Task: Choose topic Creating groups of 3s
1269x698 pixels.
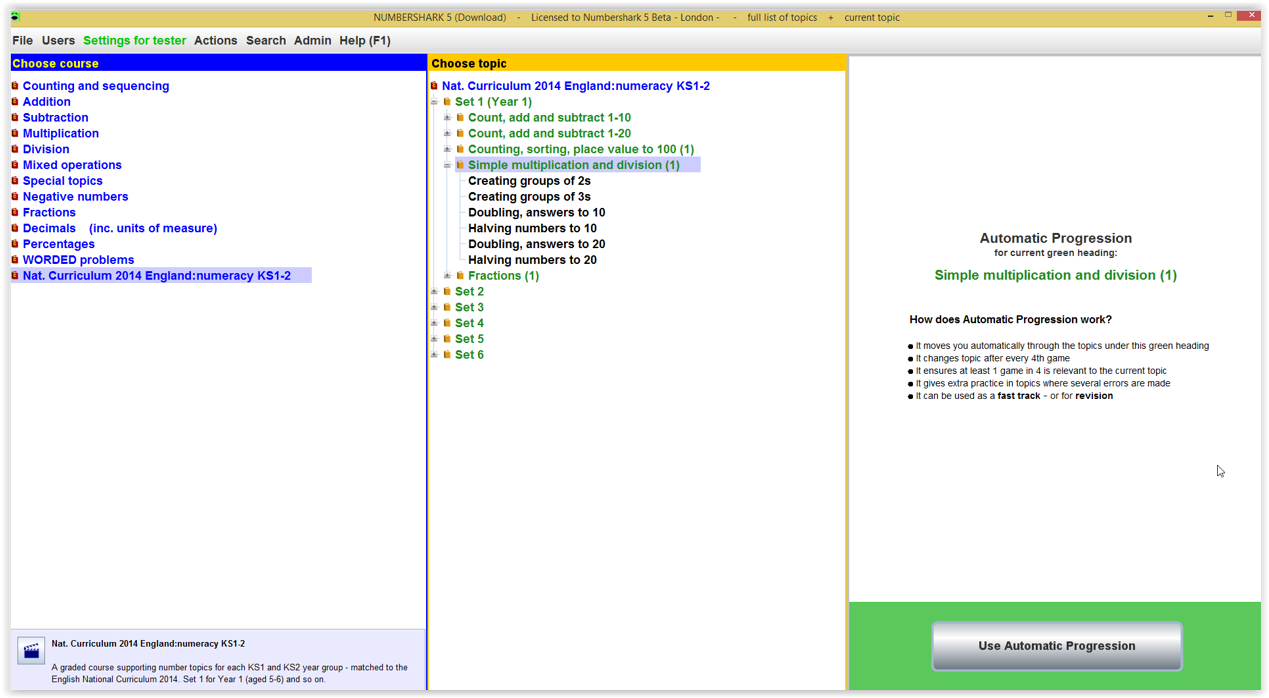Action: (x=529, y=197)
